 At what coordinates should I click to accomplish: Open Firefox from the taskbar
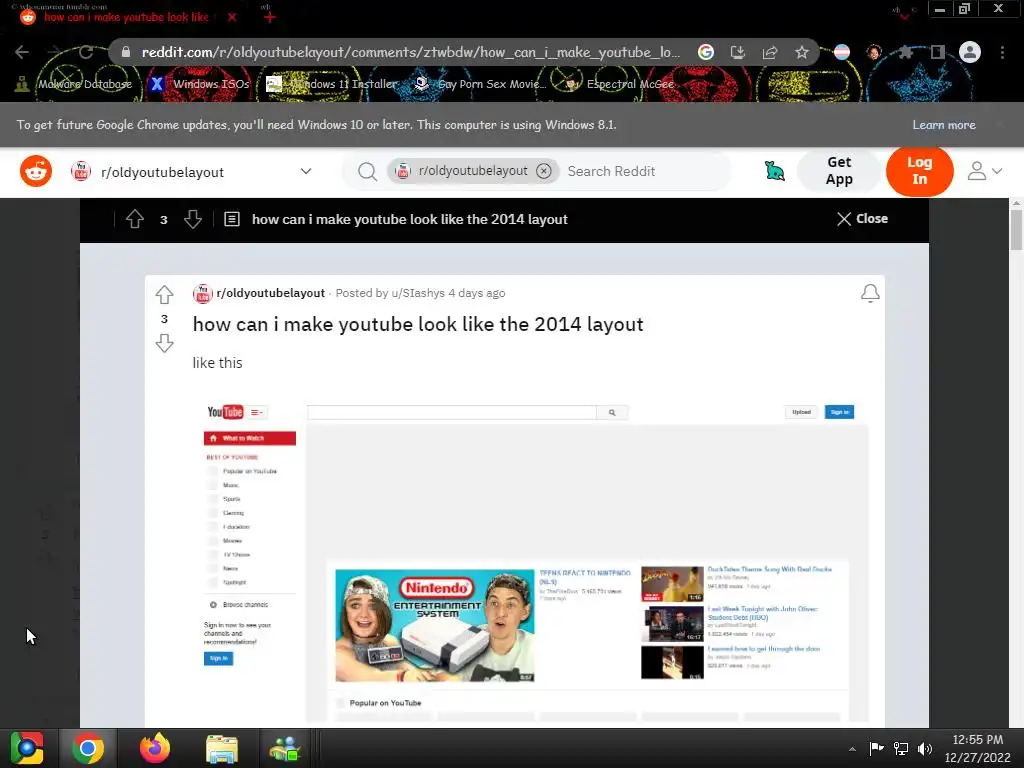click(x=155, y=748)
